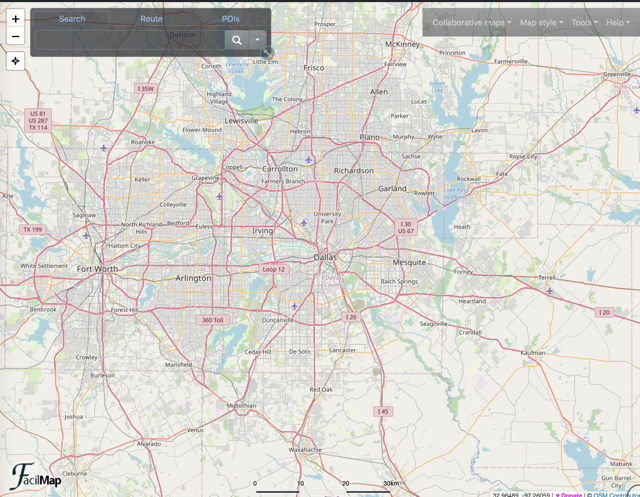Click the TX 199 highway shield
The width and height of the screenshot is (640, 497).
tap(33, 229)
